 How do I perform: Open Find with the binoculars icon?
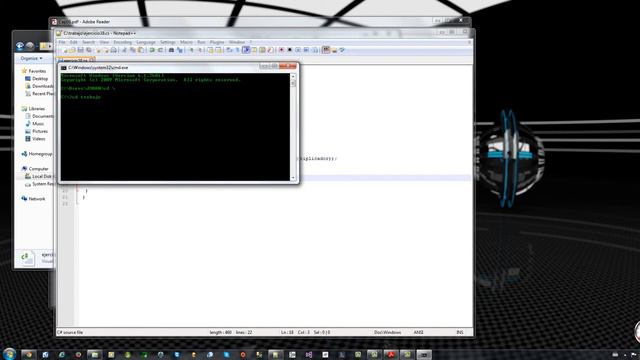[171, 50]
